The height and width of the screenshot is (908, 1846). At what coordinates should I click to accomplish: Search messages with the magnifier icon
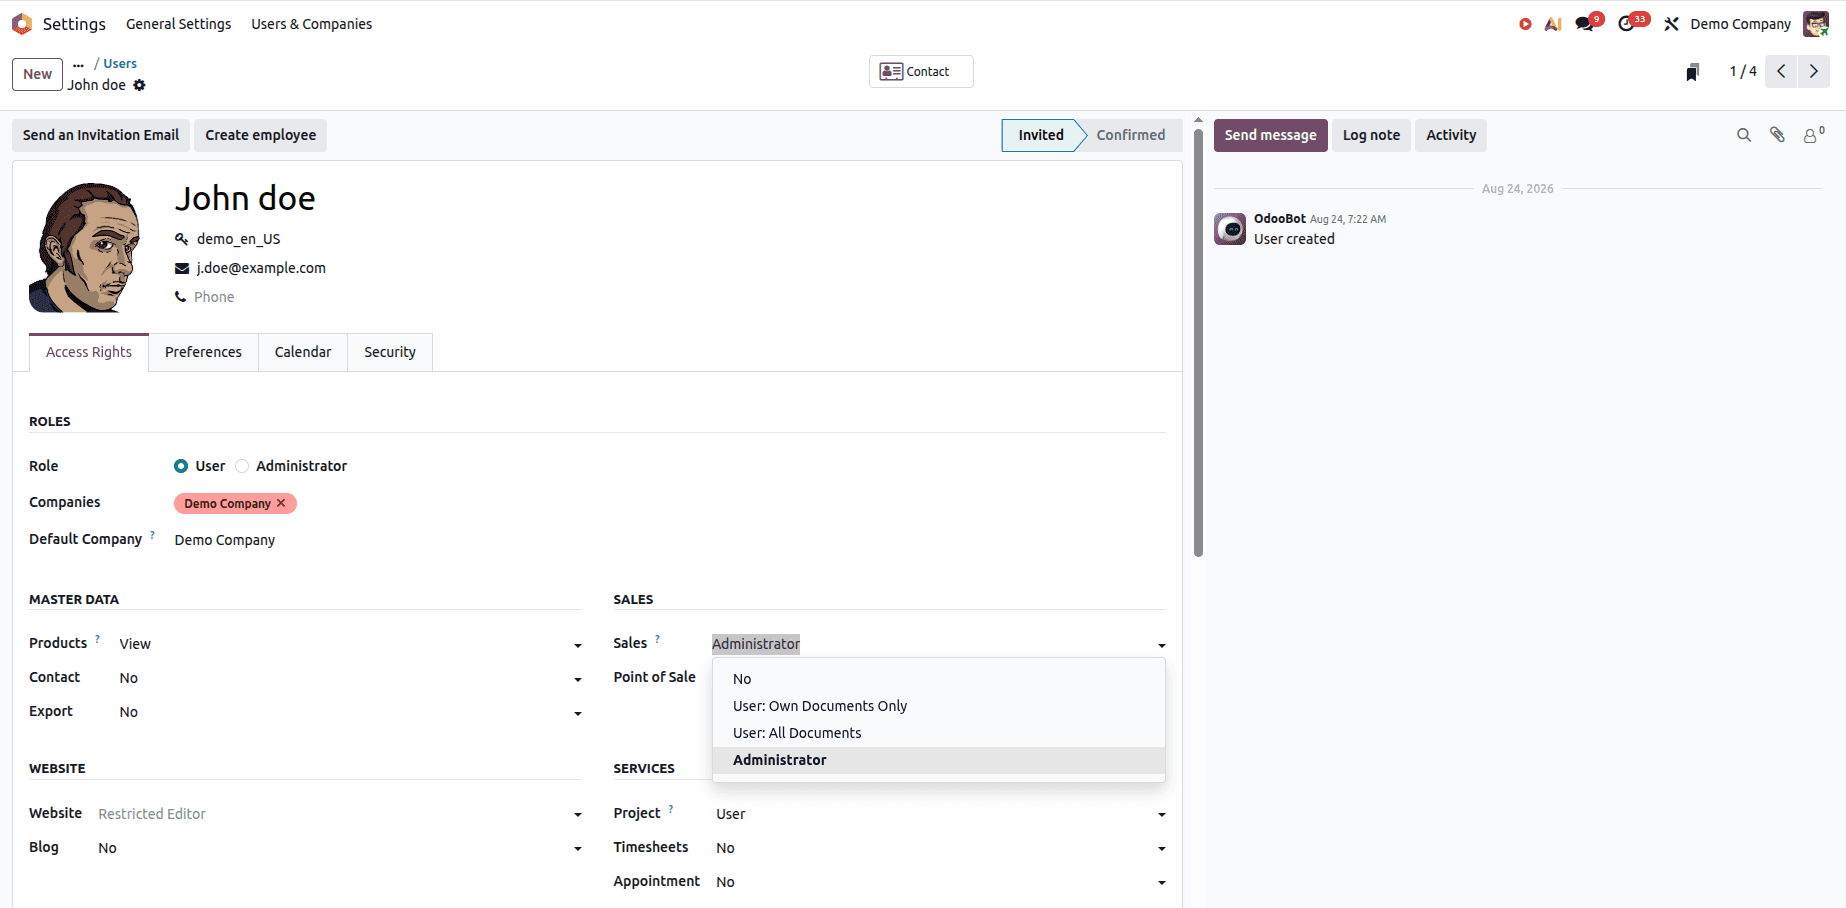[1744, 135]
